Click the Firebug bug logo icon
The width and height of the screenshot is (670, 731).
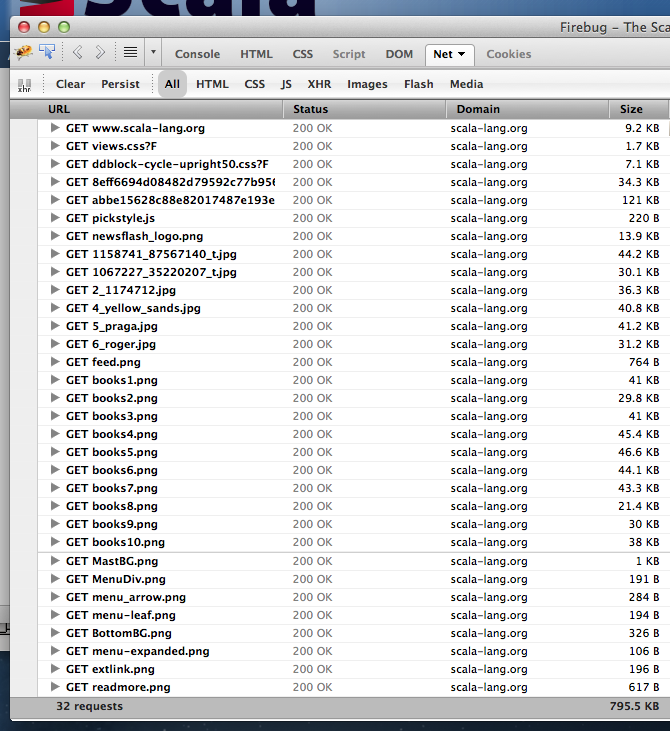(24, 52)
